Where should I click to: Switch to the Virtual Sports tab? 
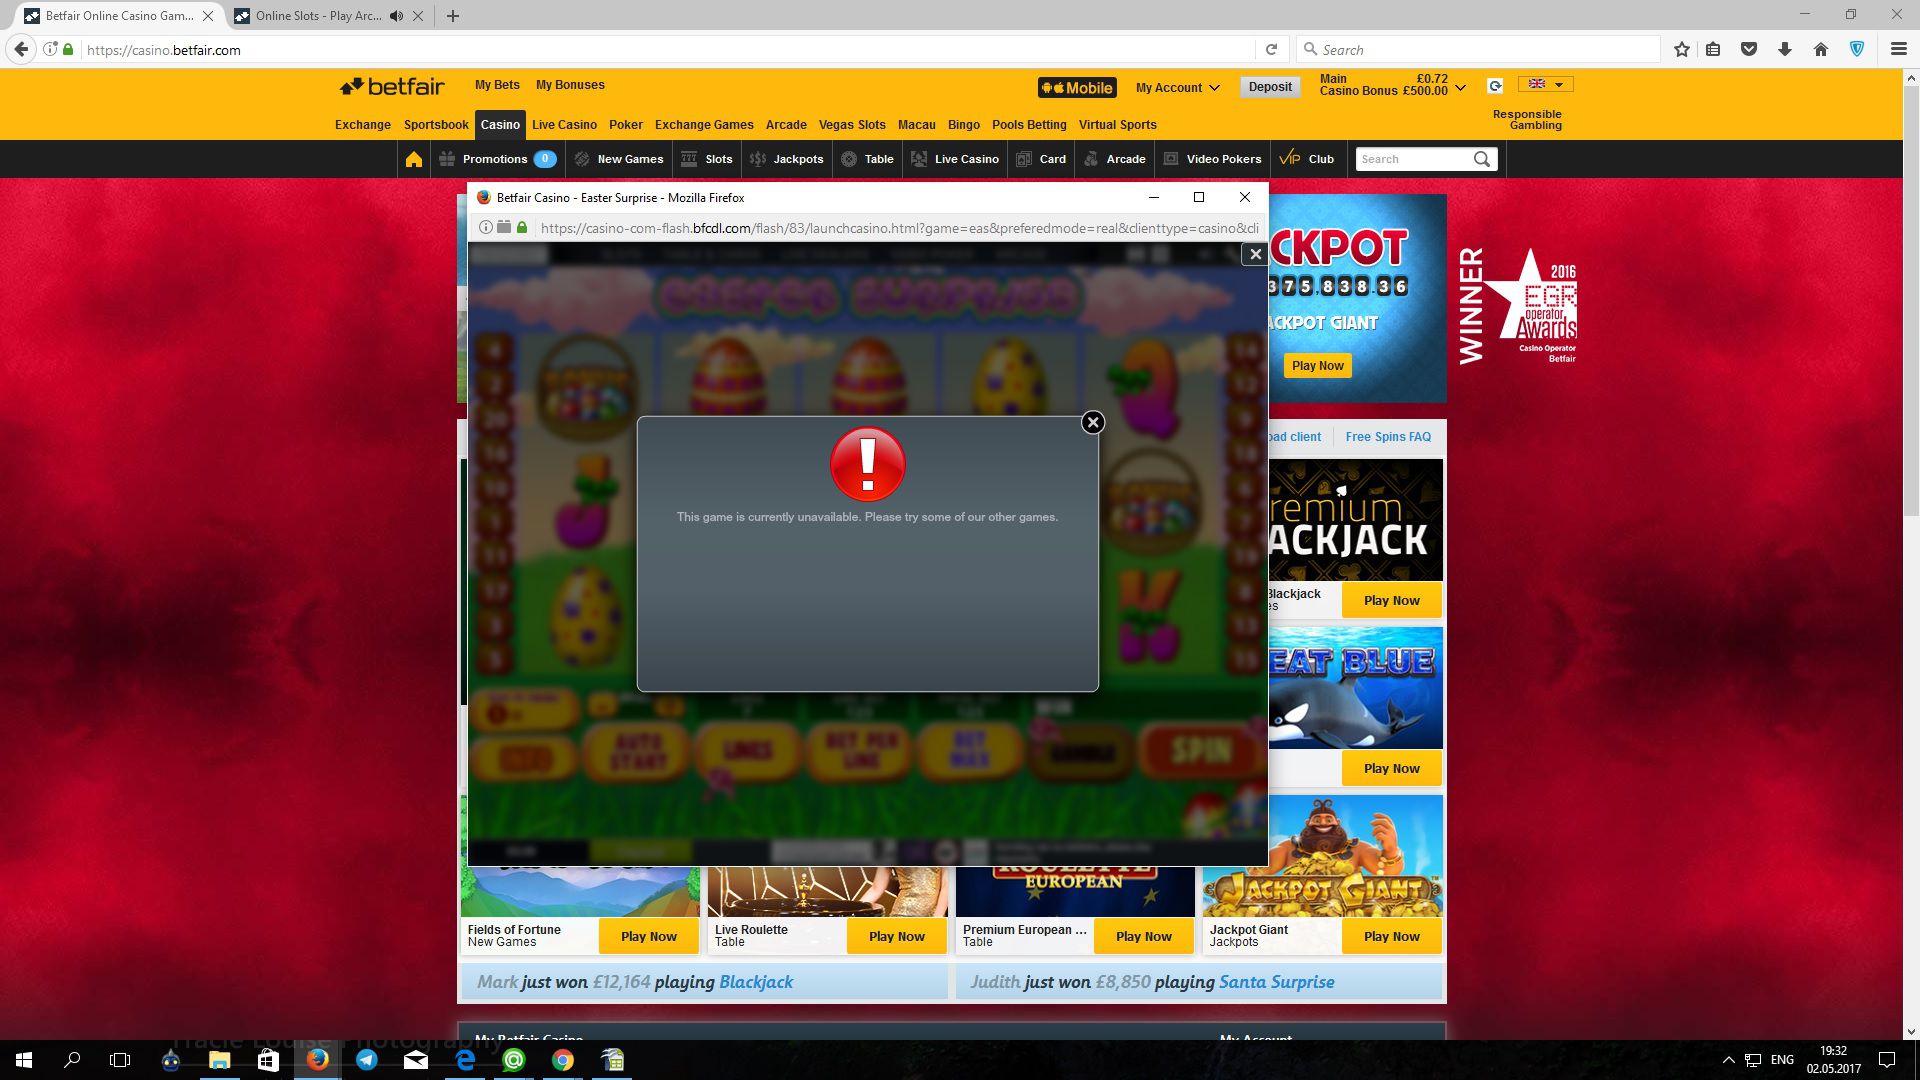click(x=1118, y=125)
